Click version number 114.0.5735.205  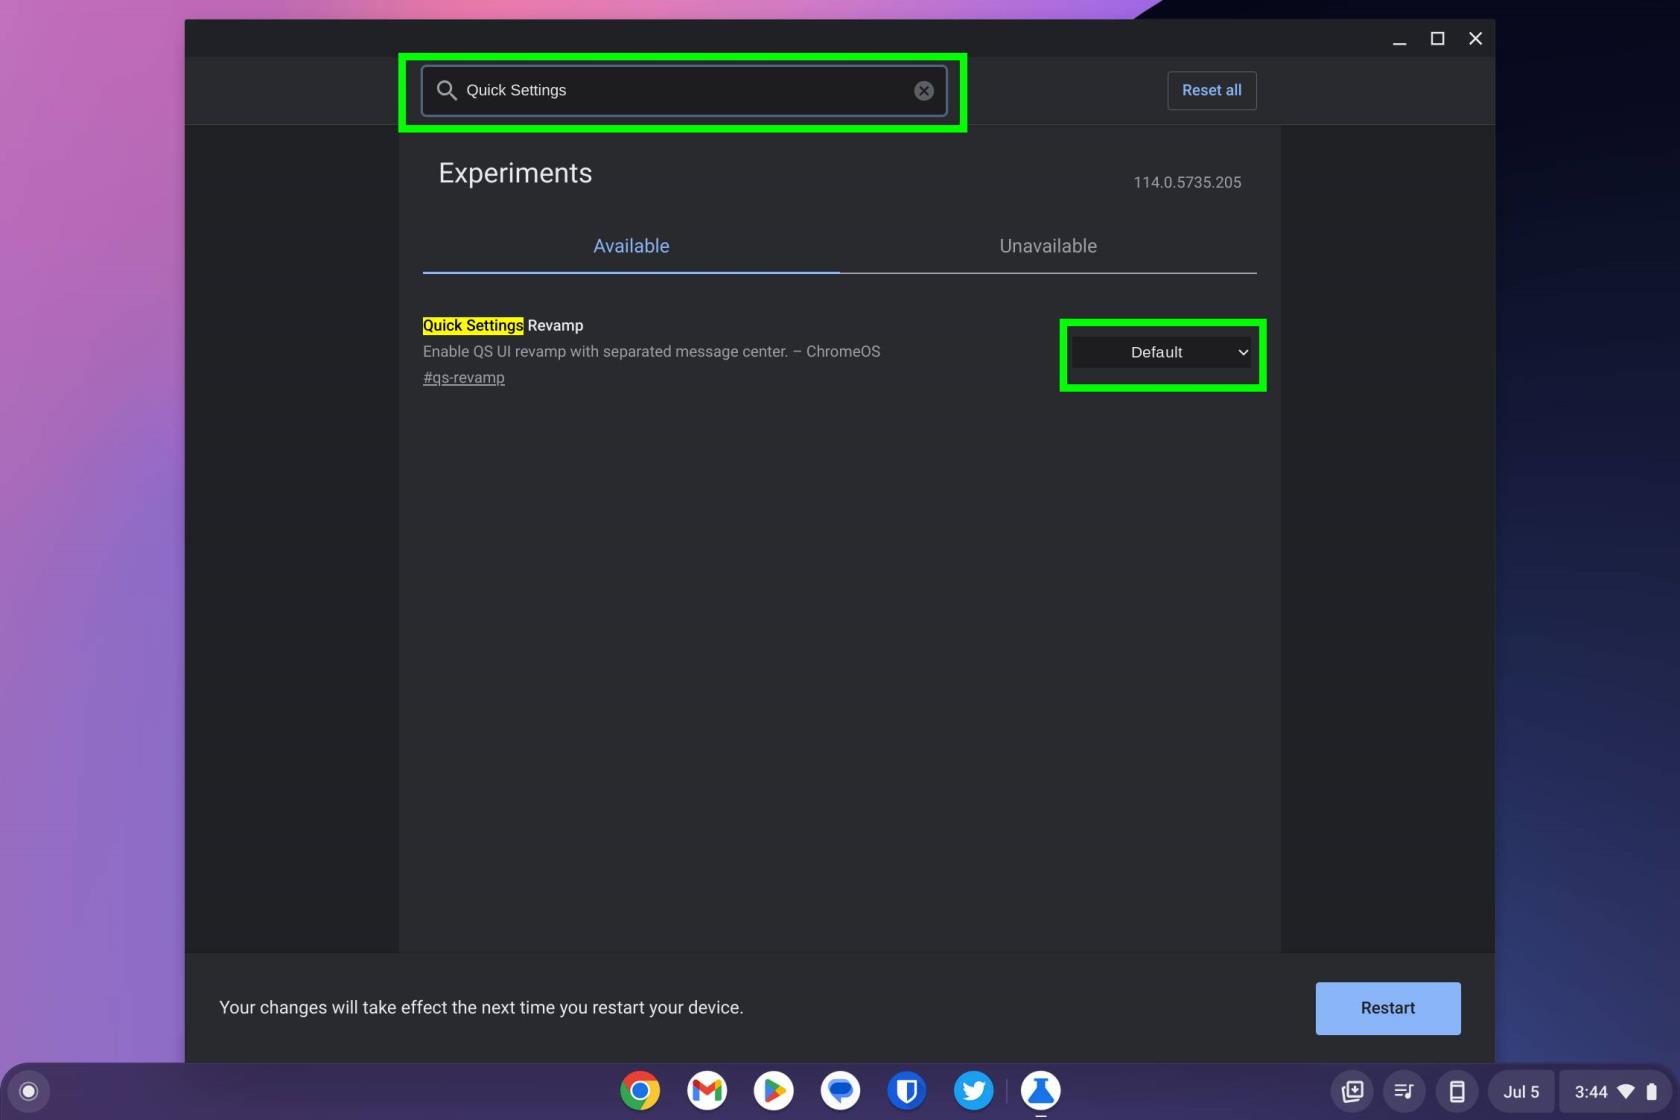point(1187,182)
